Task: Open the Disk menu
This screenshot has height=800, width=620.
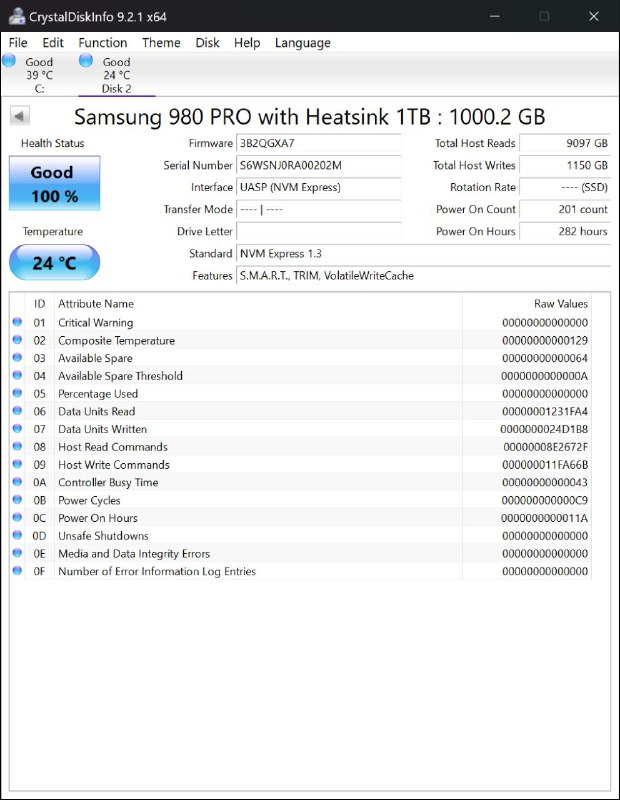Action: coord(207,43)
